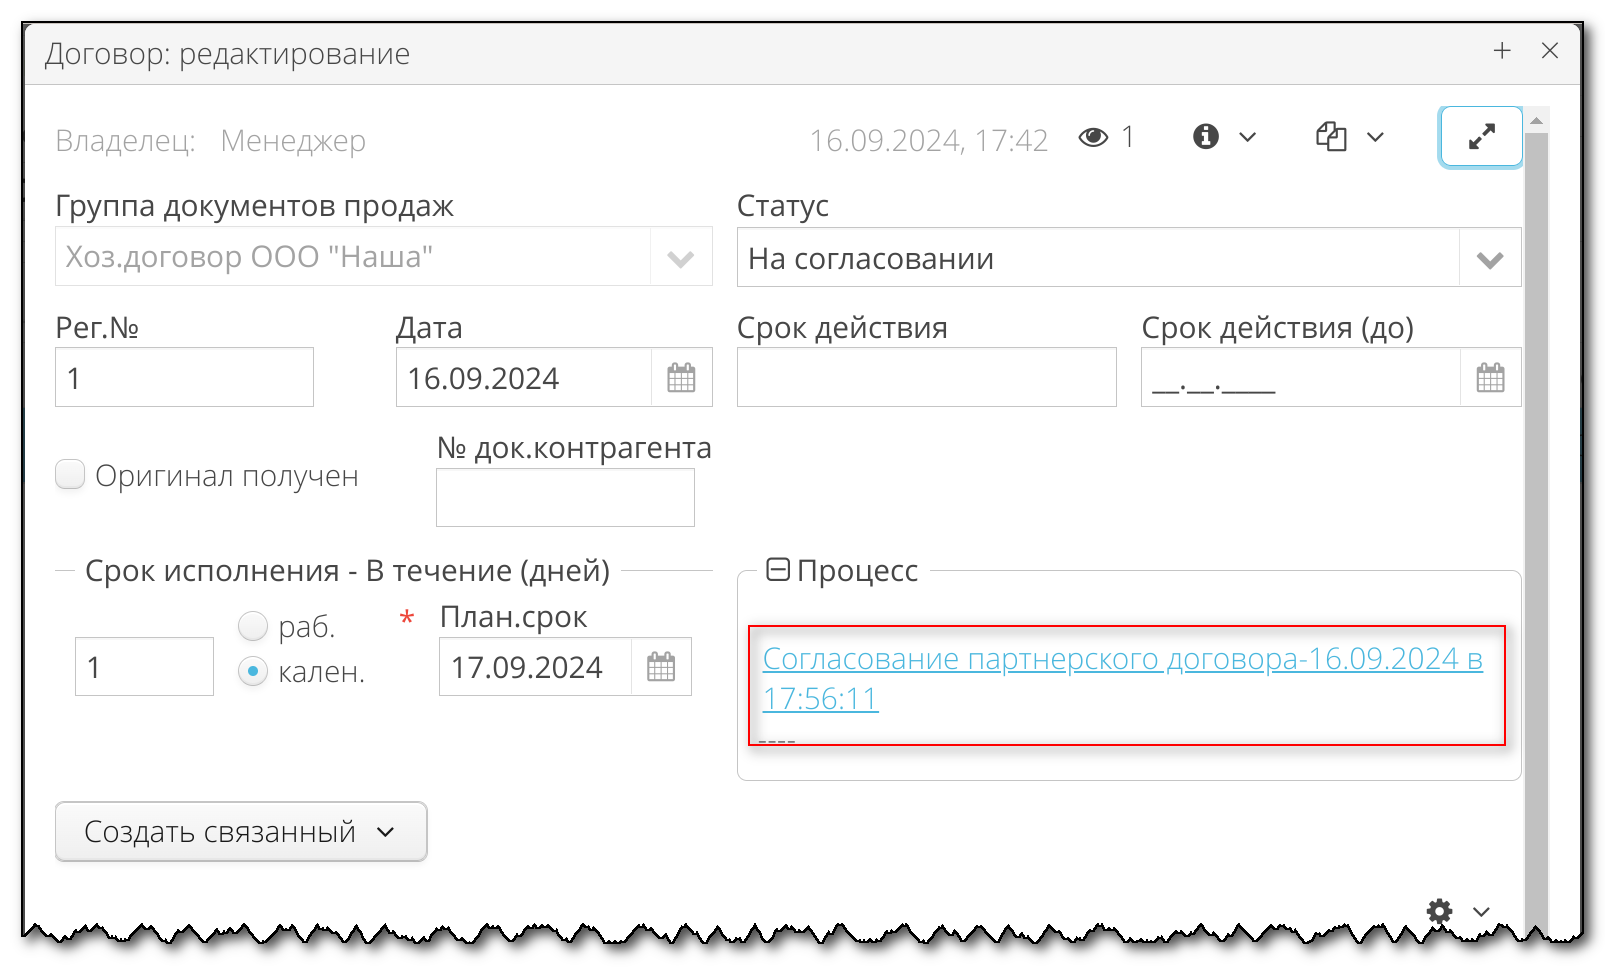1605x971 pixels.
Task: Select the раб. radio button
Action: [x=253, y=626]
